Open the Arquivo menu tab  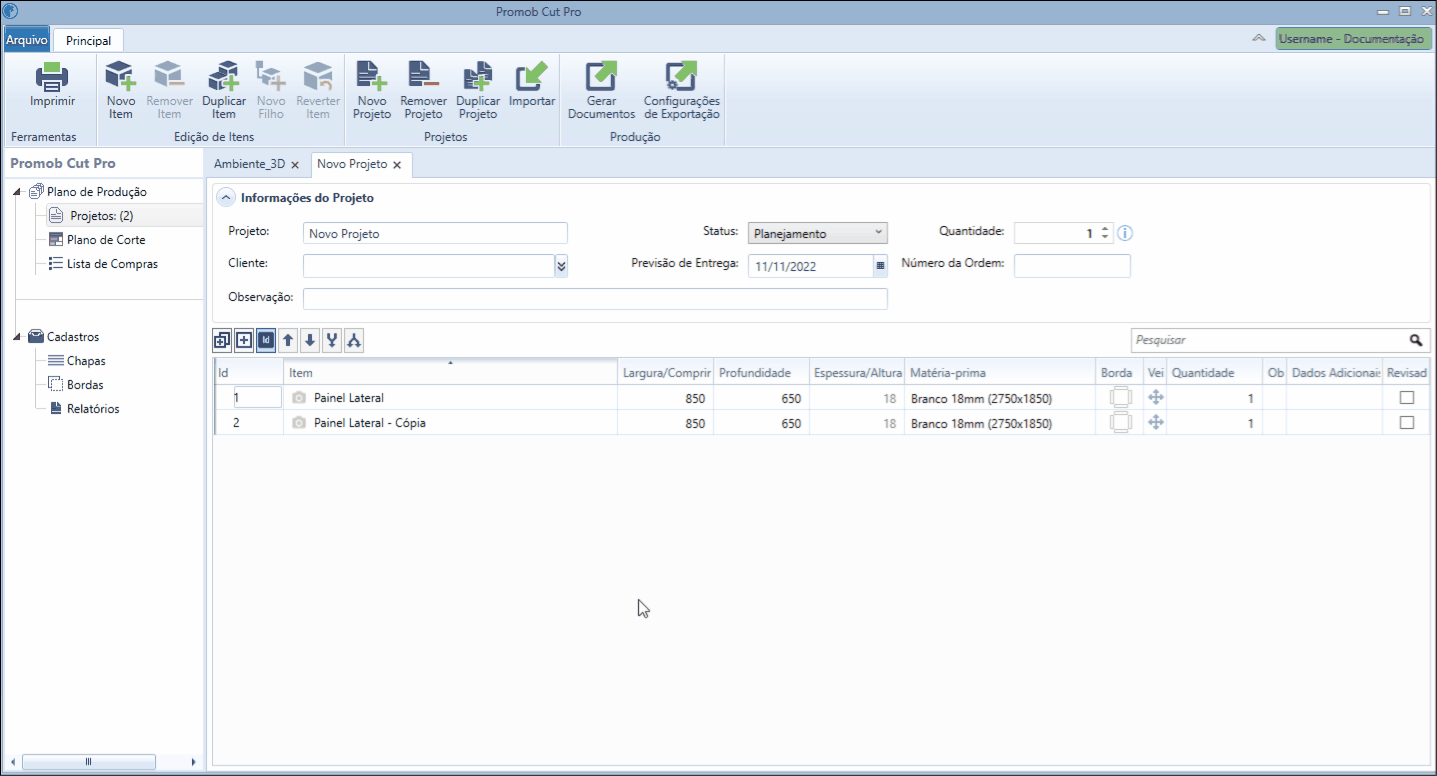pos(26,40)
